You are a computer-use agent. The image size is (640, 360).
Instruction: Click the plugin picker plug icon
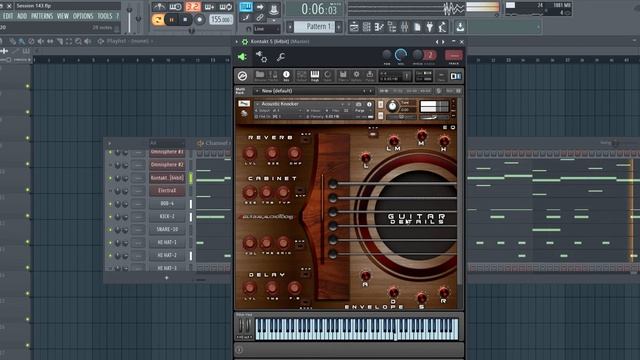[429, 27]
